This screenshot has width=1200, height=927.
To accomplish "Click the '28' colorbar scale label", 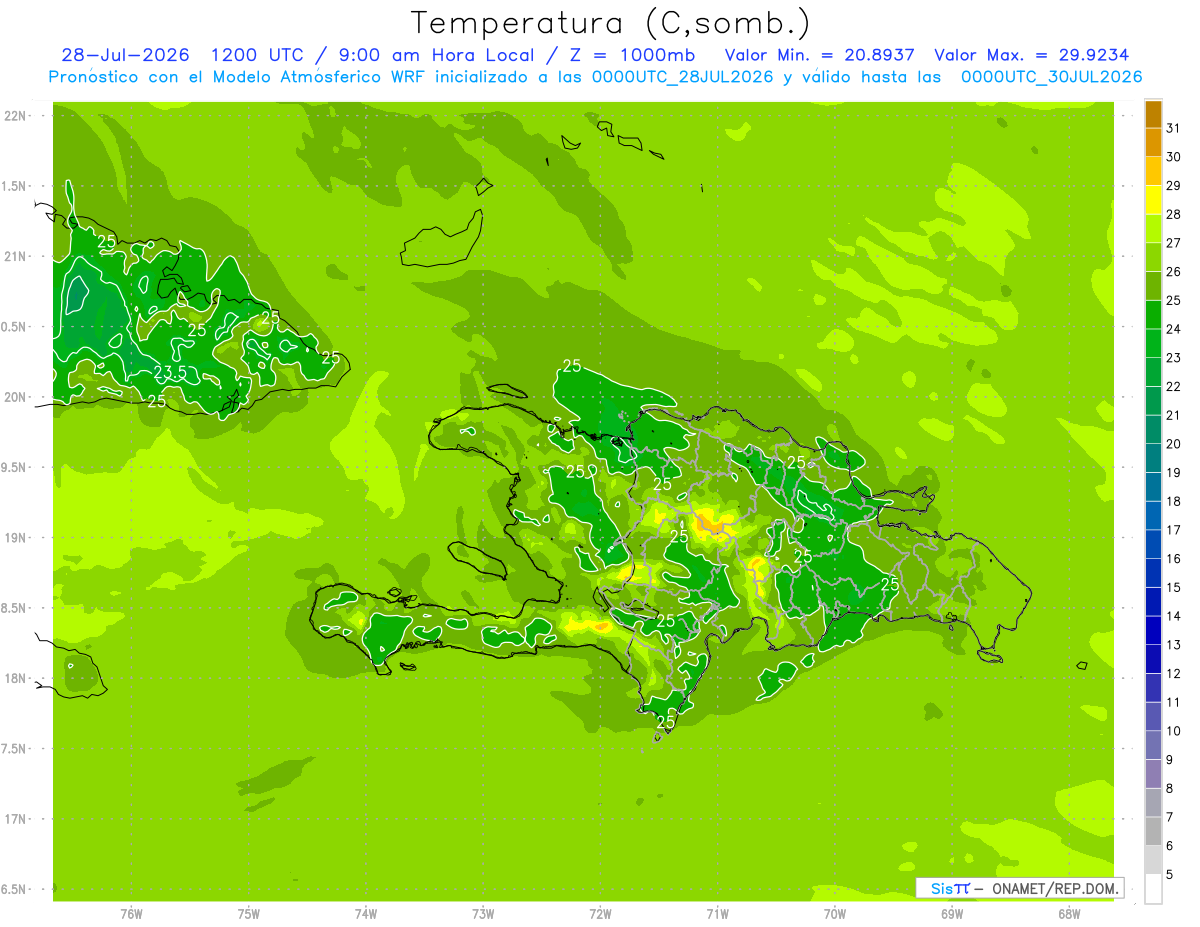I will pyautogui.click(x=1174, y=214).
